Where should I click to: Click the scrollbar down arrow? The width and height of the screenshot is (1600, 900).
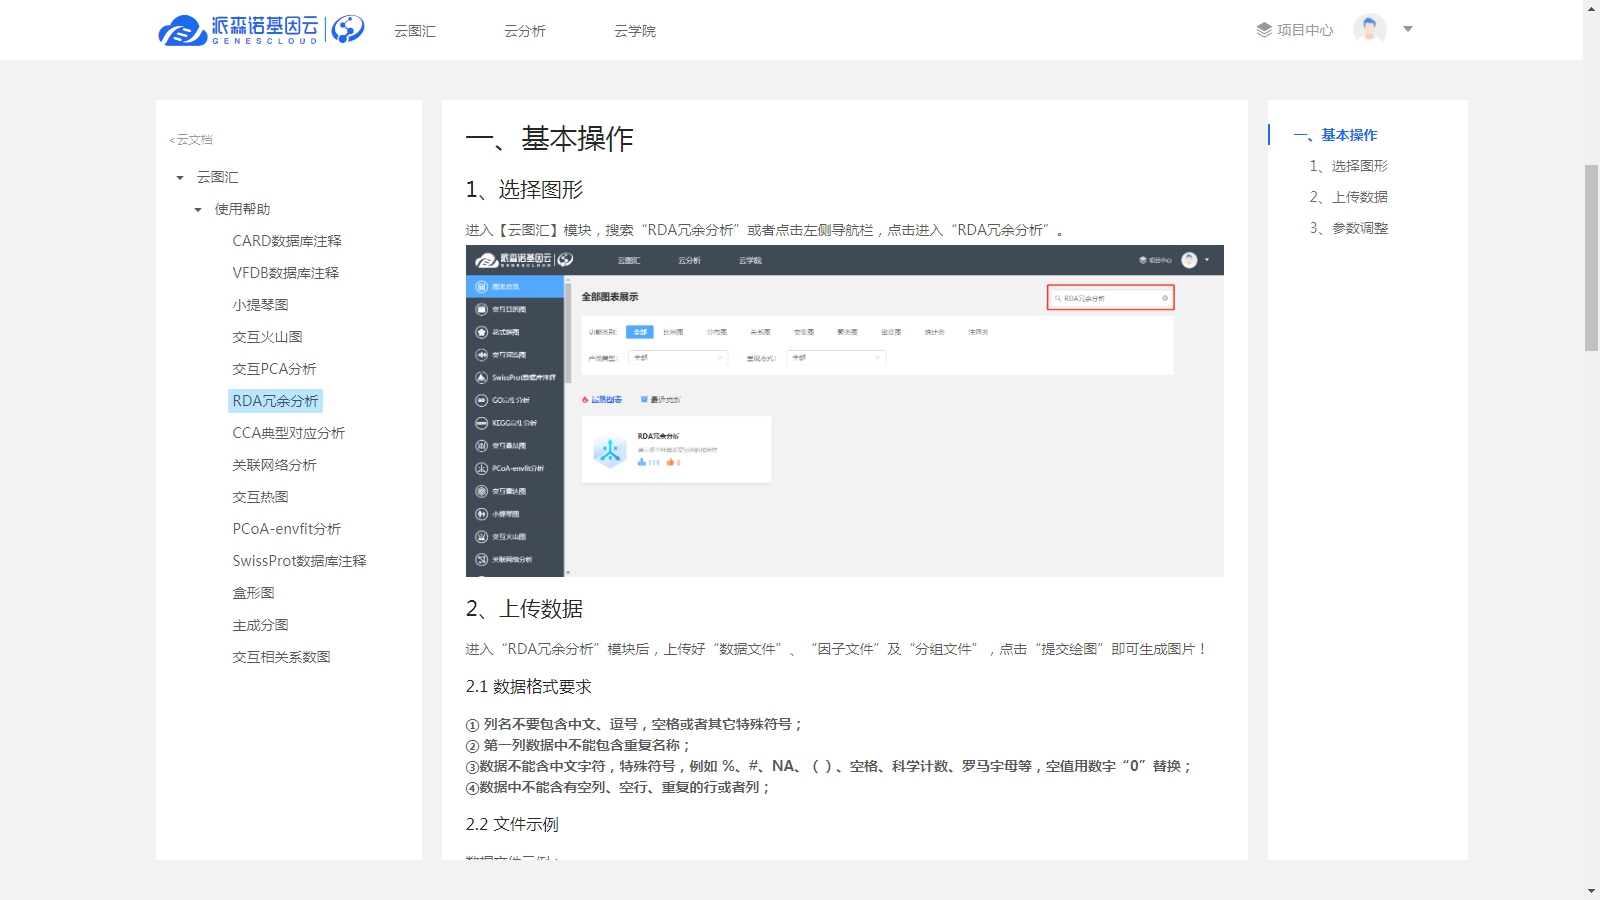[1591, 891]
